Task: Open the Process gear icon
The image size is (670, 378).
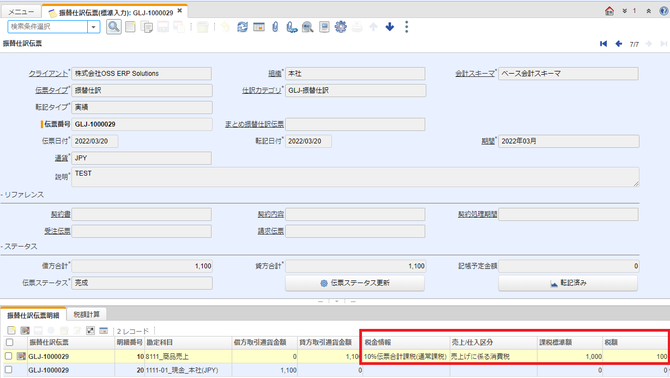Action: 341,27
